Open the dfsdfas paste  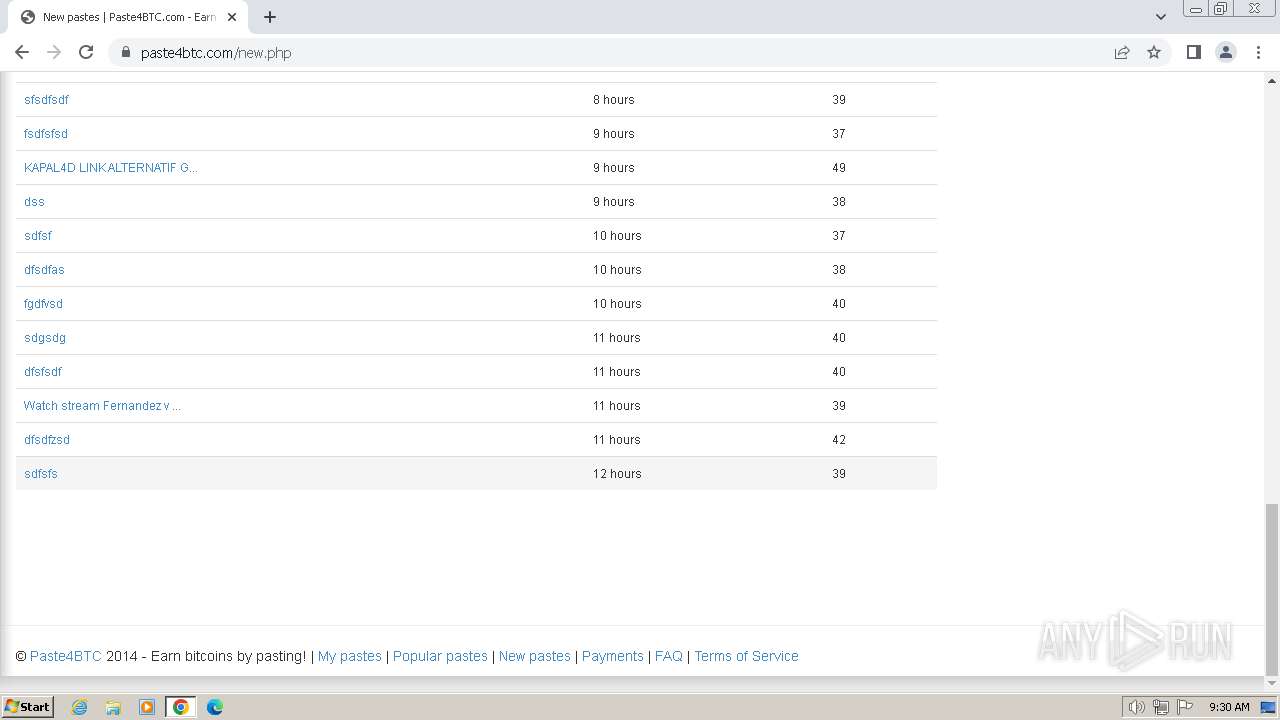[x=44, y=270]
